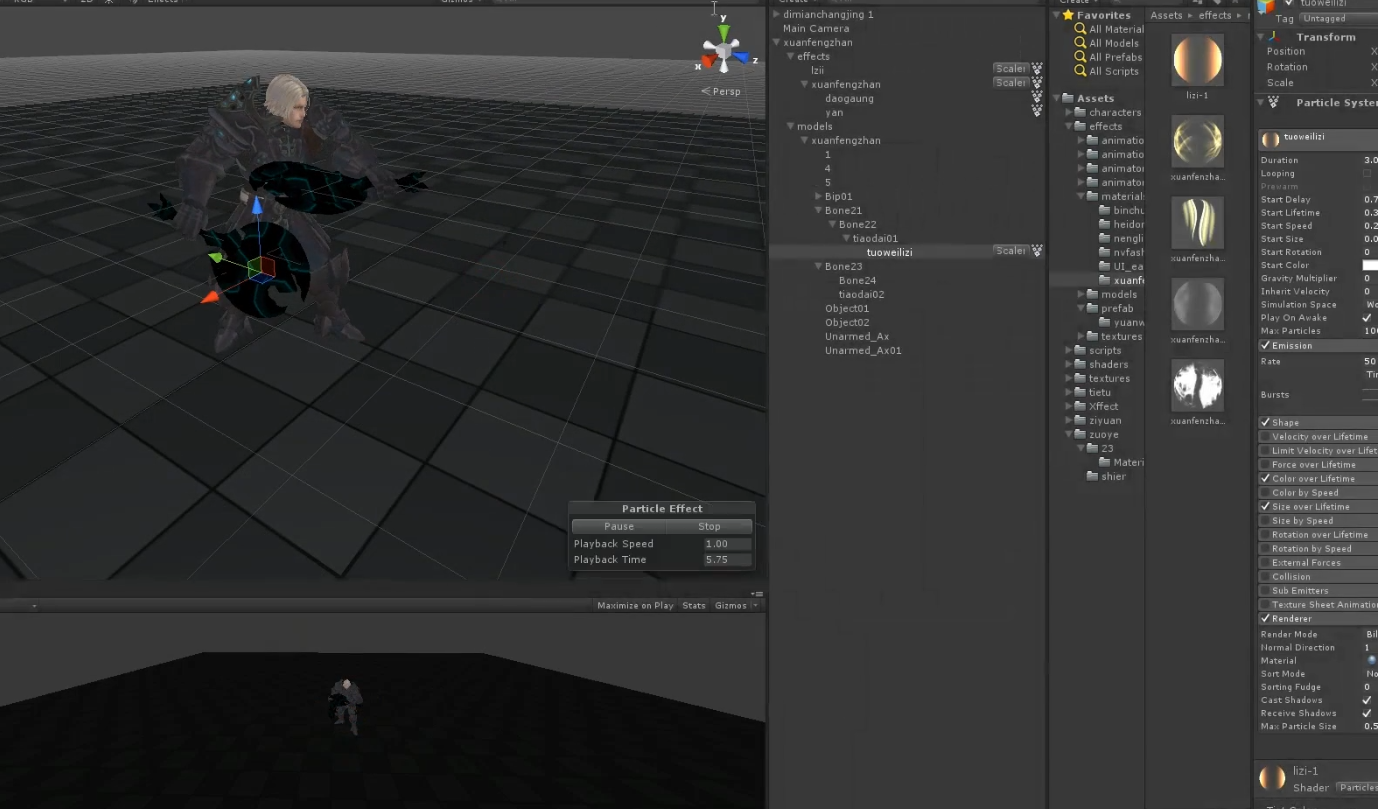Click the particle system icon on lzii row
Image resolution: width=1378 pixels, height=809 pixels.
tap(1037, 69)
